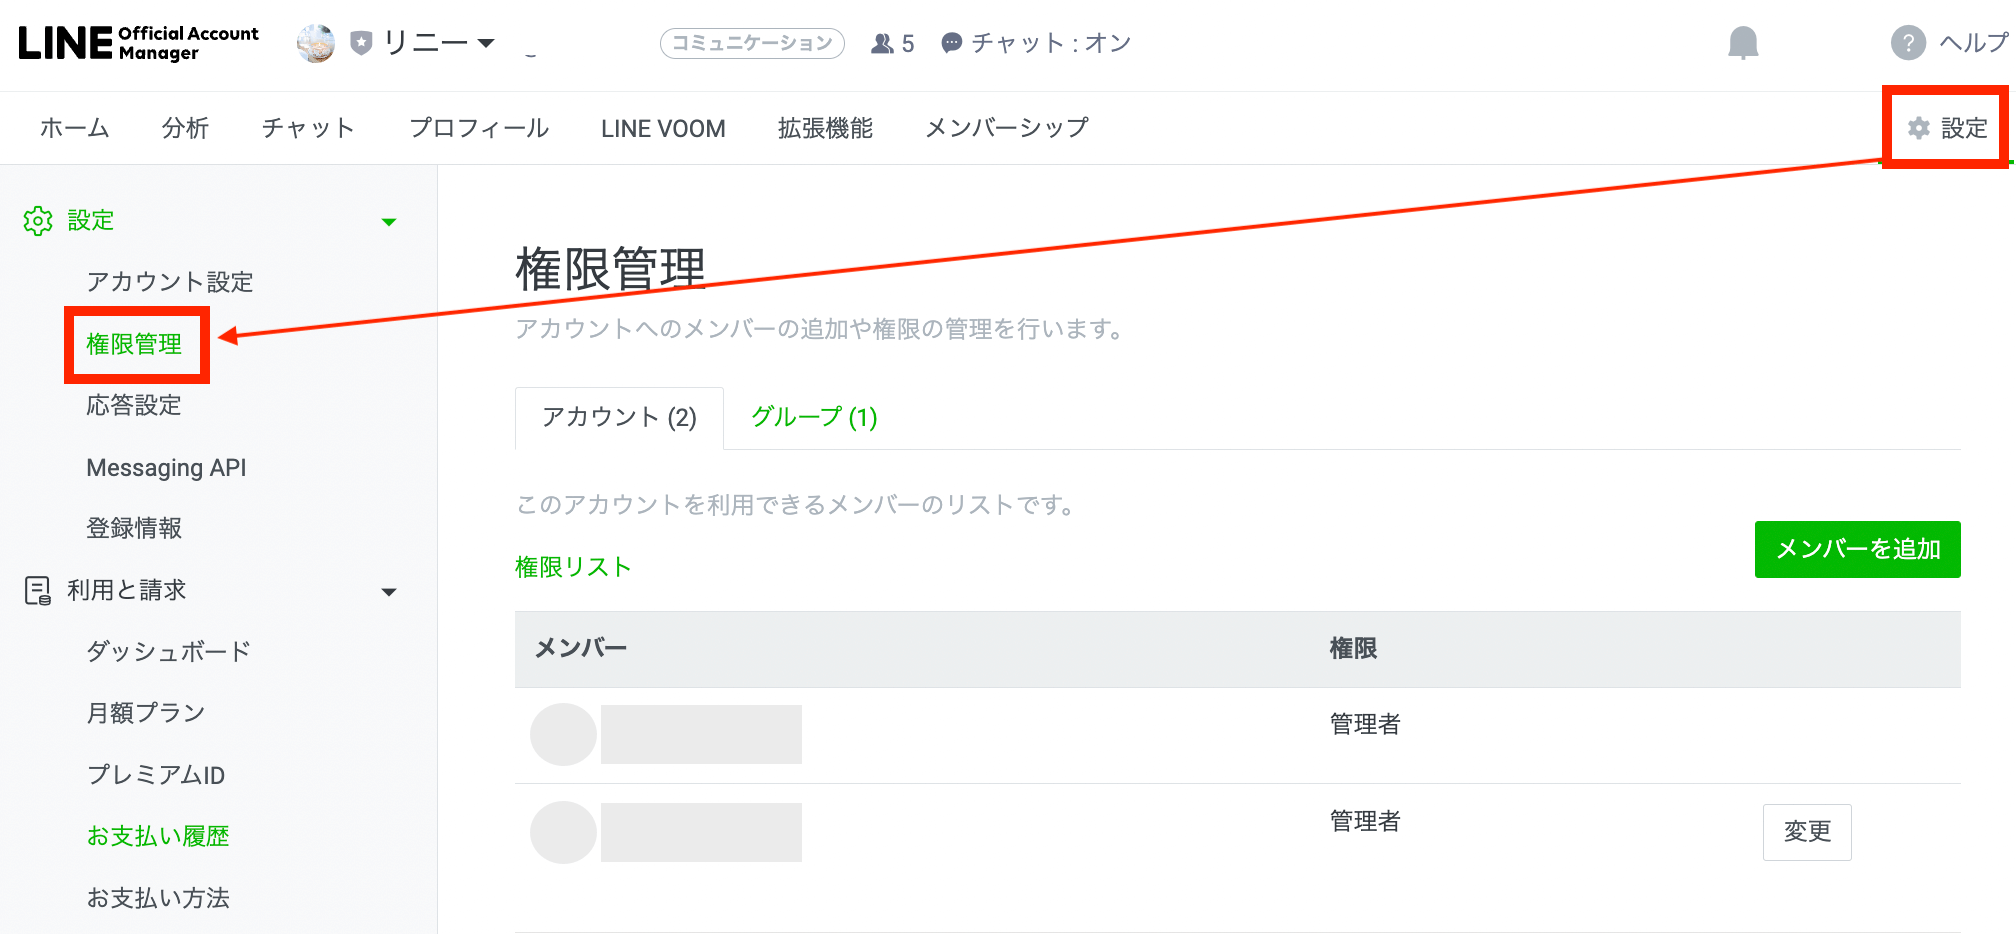
Task: Open the 権限リスト link
Action: click(x=573, y=567)
